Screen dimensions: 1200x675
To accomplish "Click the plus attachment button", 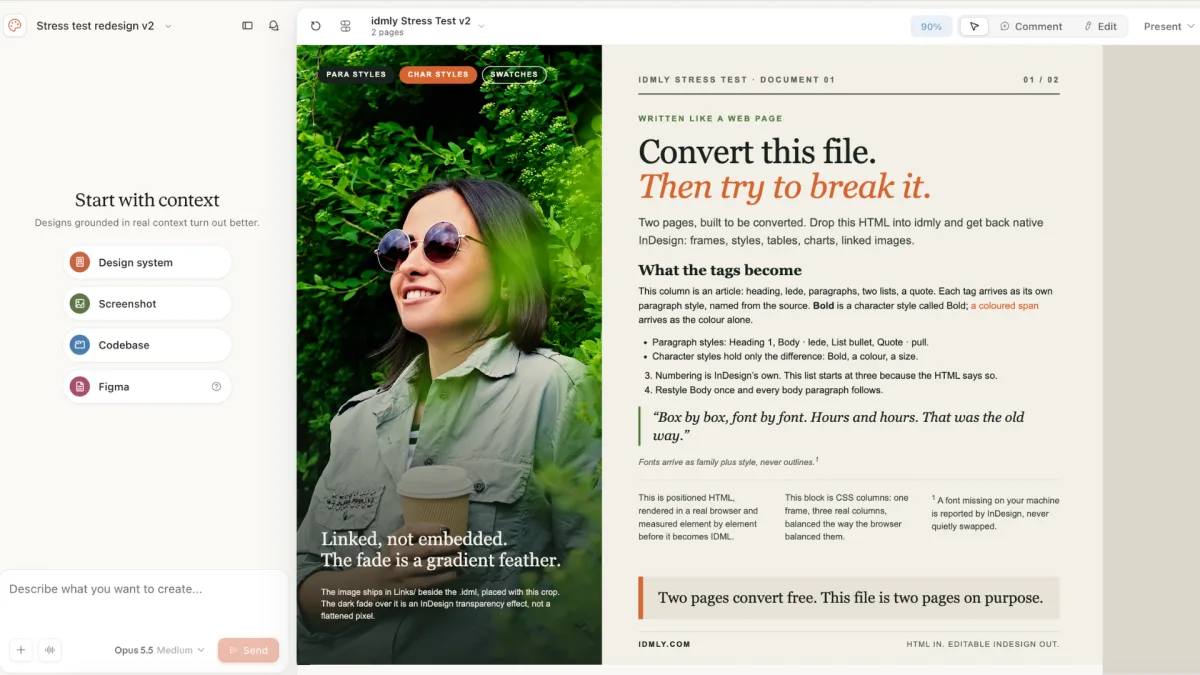I will tap(21, 650).
